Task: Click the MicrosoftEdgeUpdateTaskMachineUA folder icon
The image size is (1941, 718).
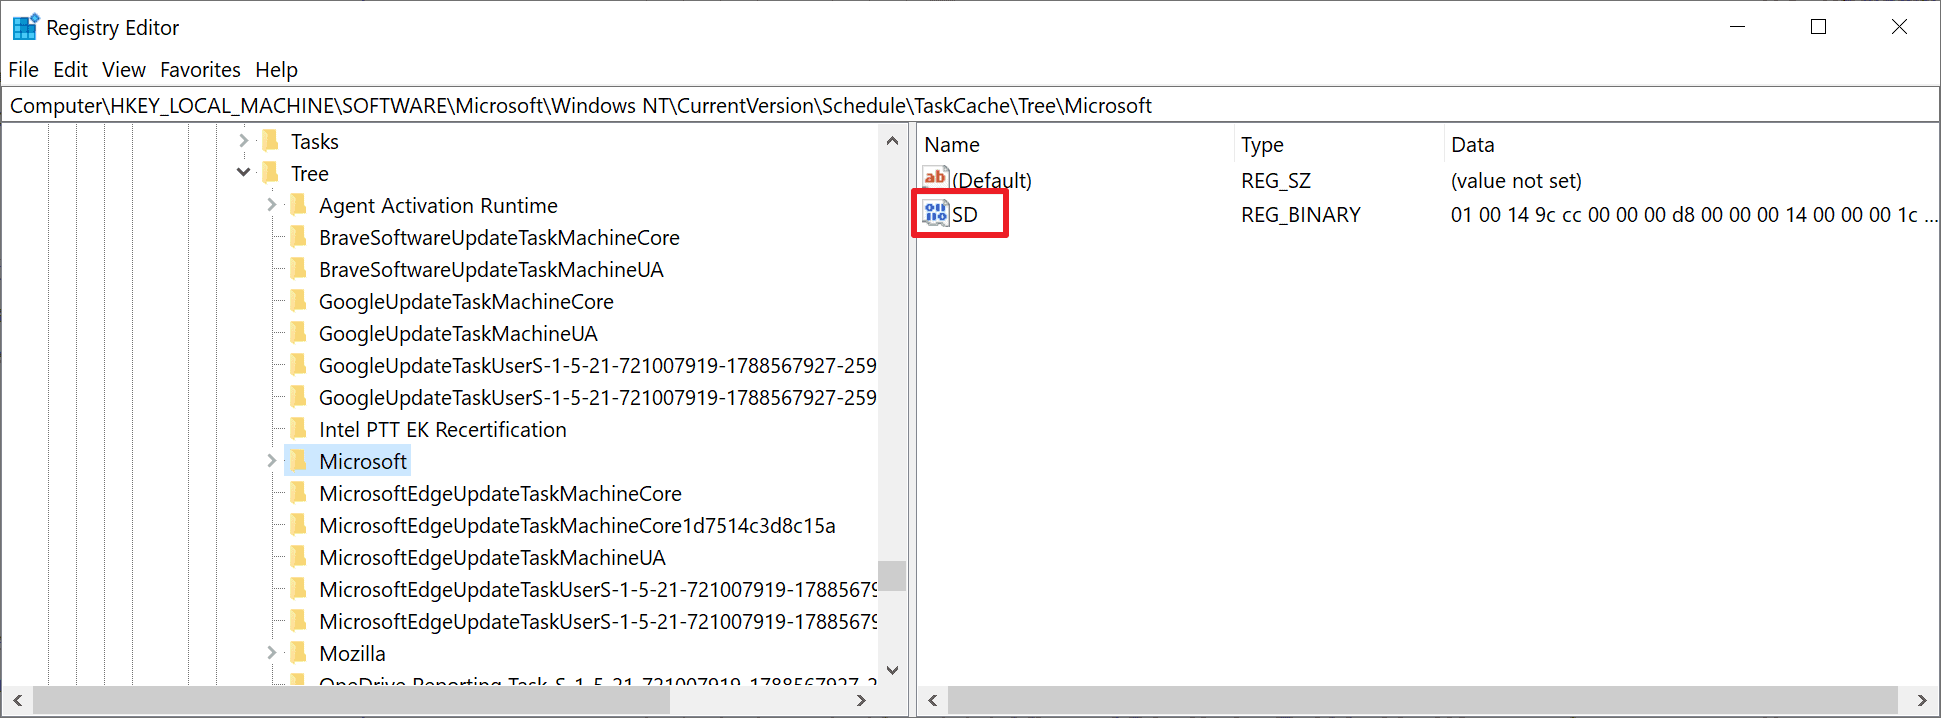Action: coord(298,557)
